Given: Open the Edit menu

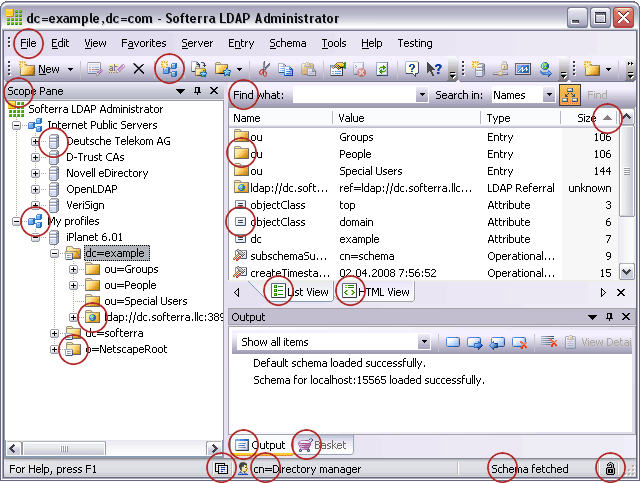Looking at the screenshot, I should pyautogui.click(x=60, y=43).
